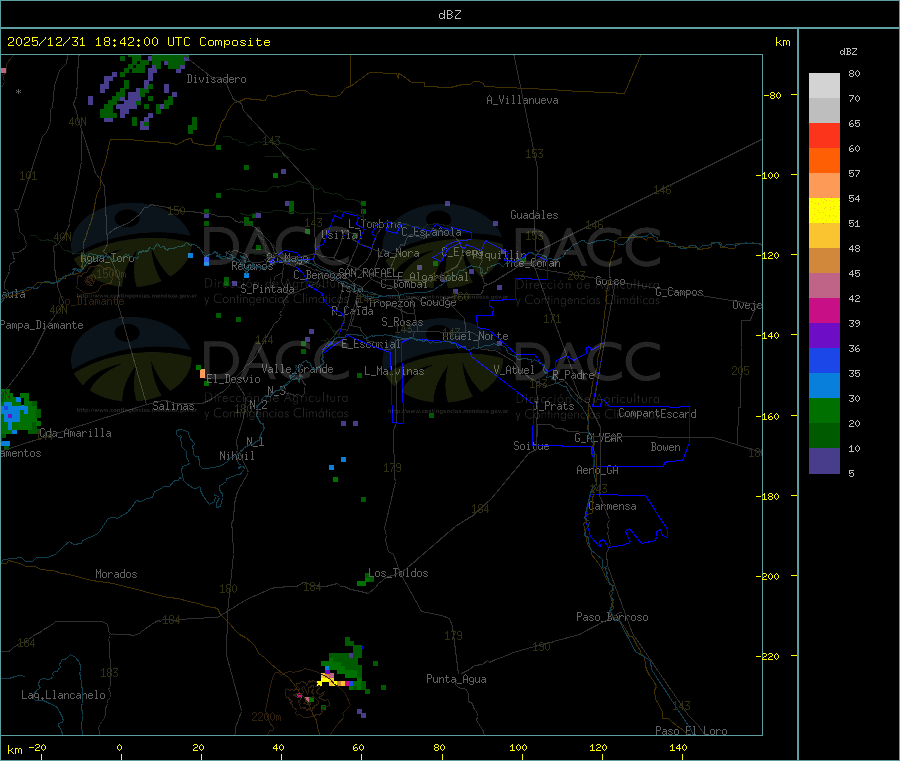900x761 pixels.
Task: Click the 'Aero_GA' label
Action: point(598,470)
